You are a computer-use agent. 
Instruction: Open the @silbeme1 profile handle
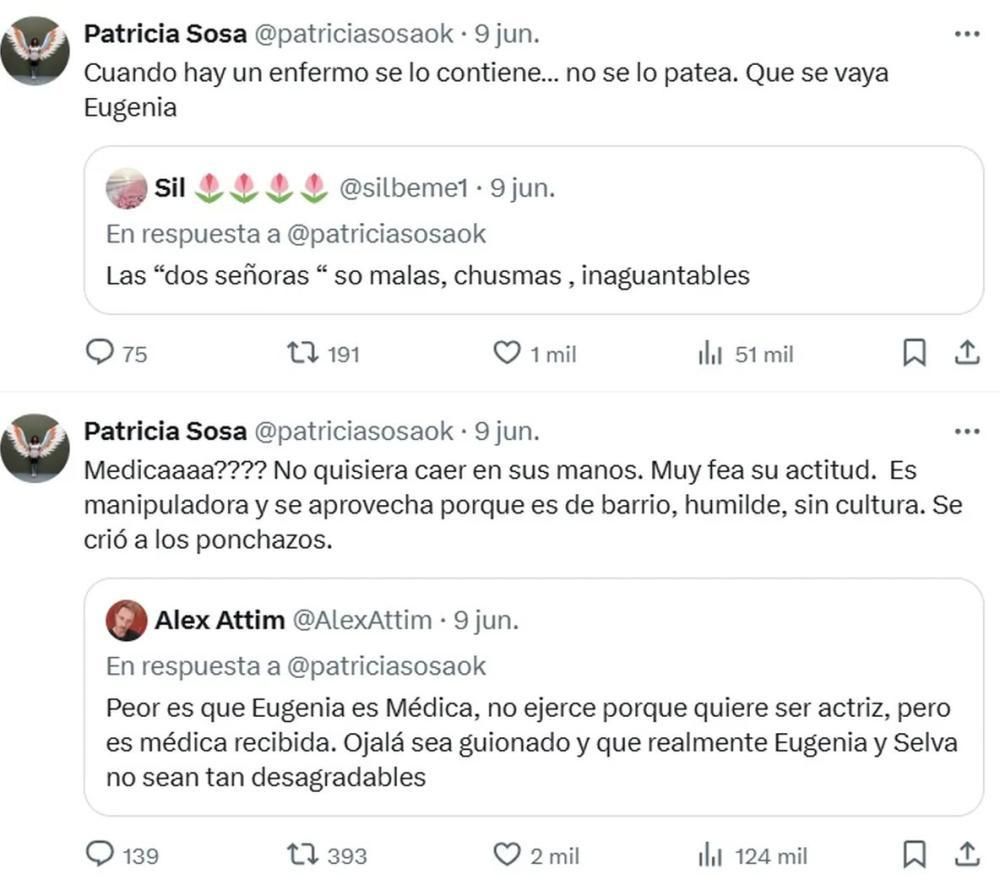pos(403,187)
